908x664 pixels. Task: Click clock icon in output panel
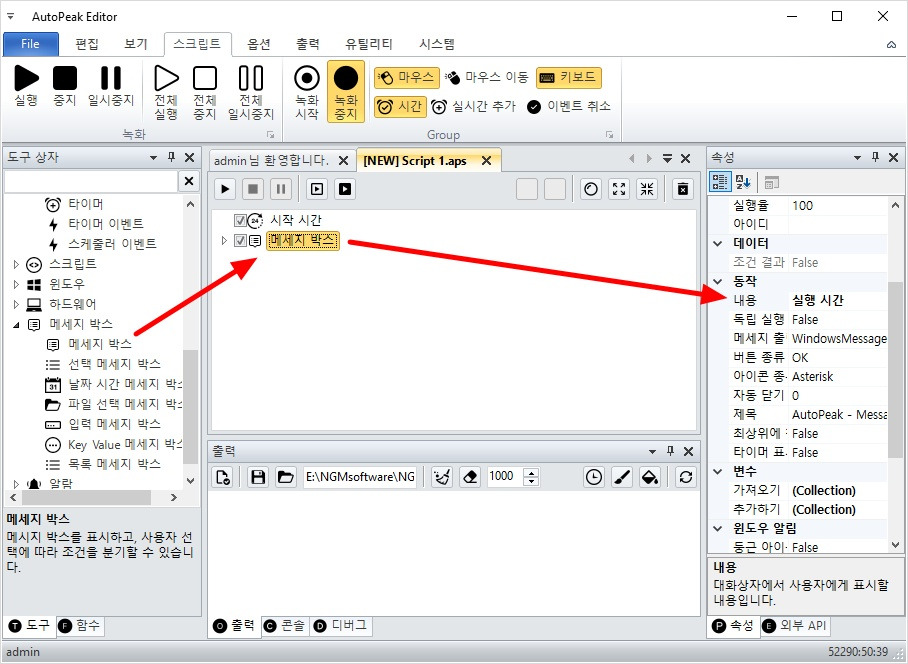594,477
